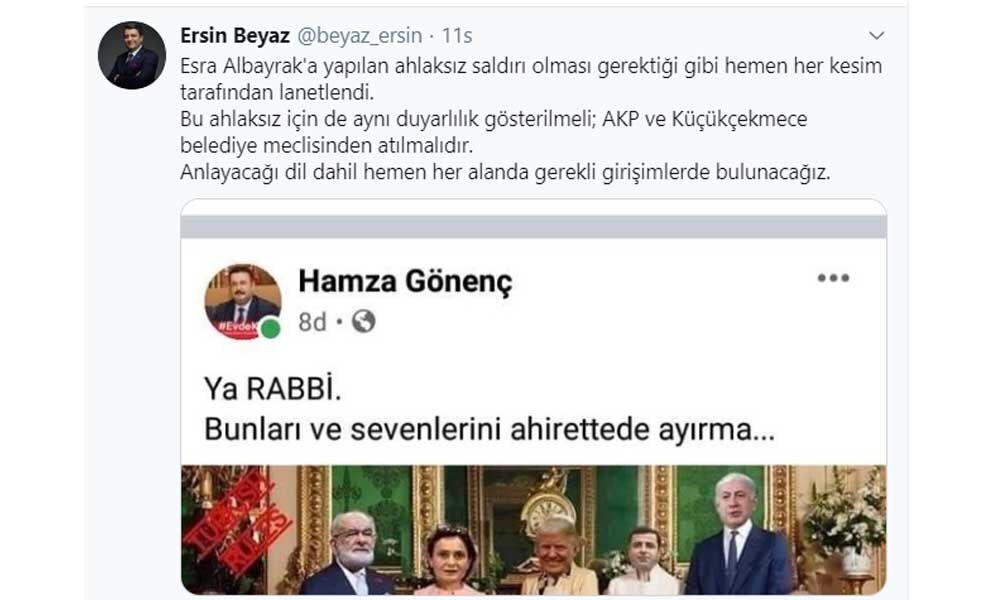Open the embedded group photo
Image resolution: width=1000 pixels, height=600 pixels.
[x=534, y=530]
